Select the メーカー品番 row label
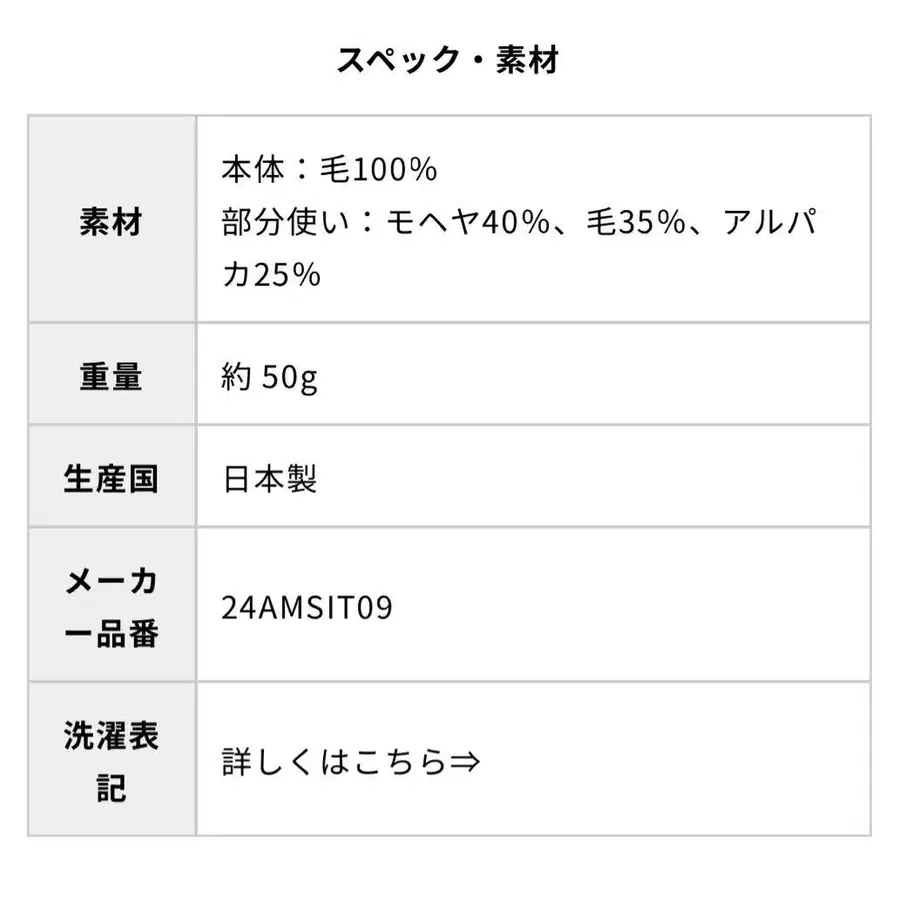Screen dimensions: 900x900 pos(111,606)
